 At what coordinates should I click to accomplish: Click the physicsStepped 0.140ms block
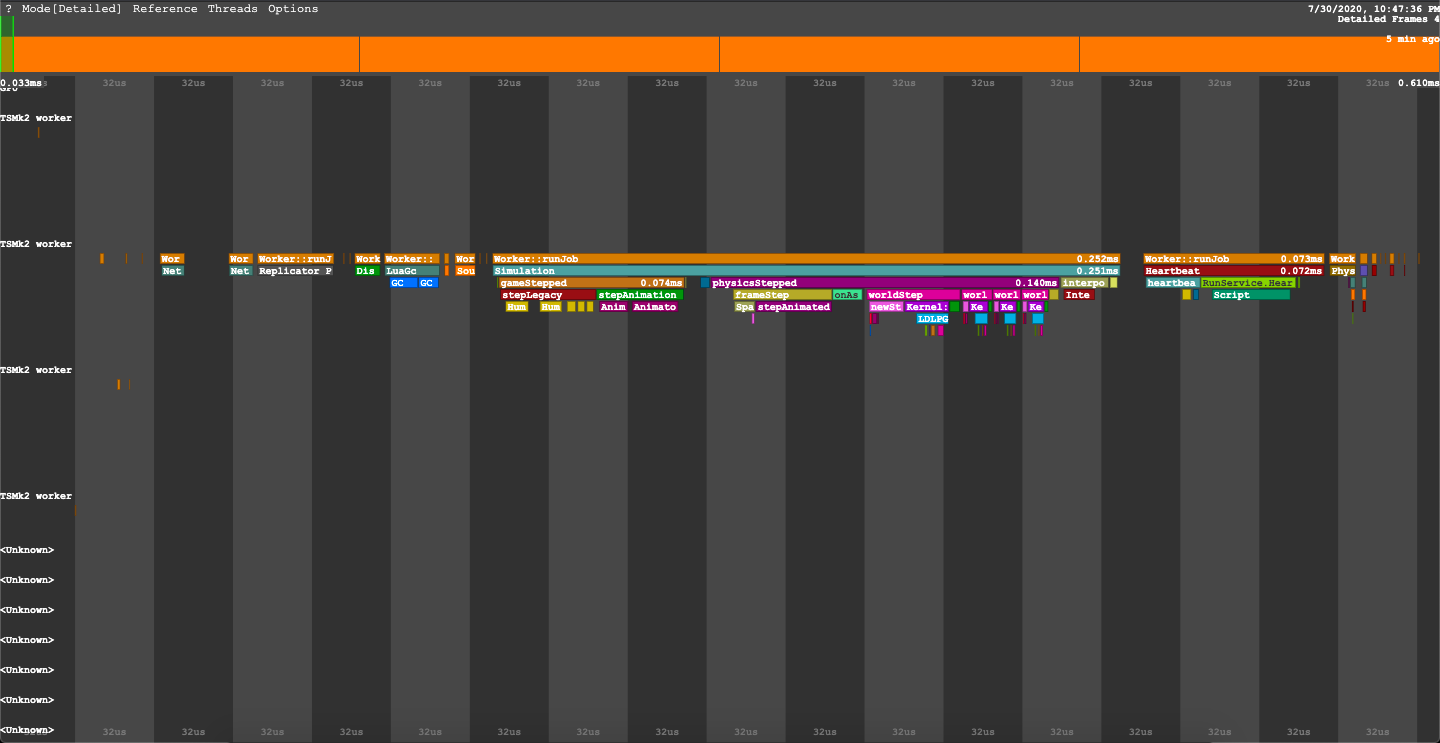[884, 283]
